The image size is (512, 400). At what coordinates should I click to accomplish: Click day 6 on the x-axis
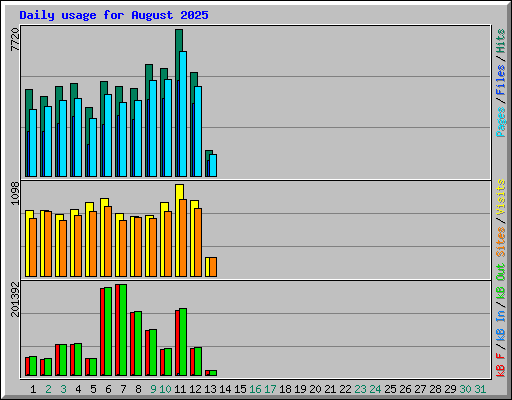(x=108, y=389)
